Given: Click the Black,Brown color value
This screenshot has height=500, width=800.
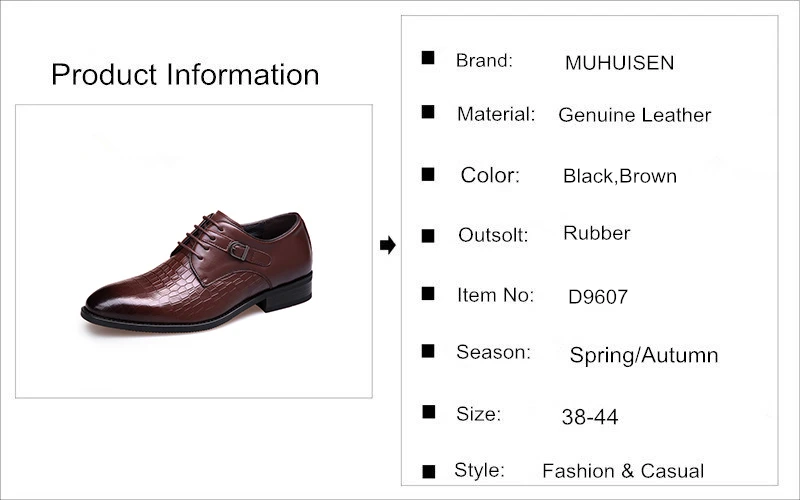Looking at the screenshot, I should point(620,176).
